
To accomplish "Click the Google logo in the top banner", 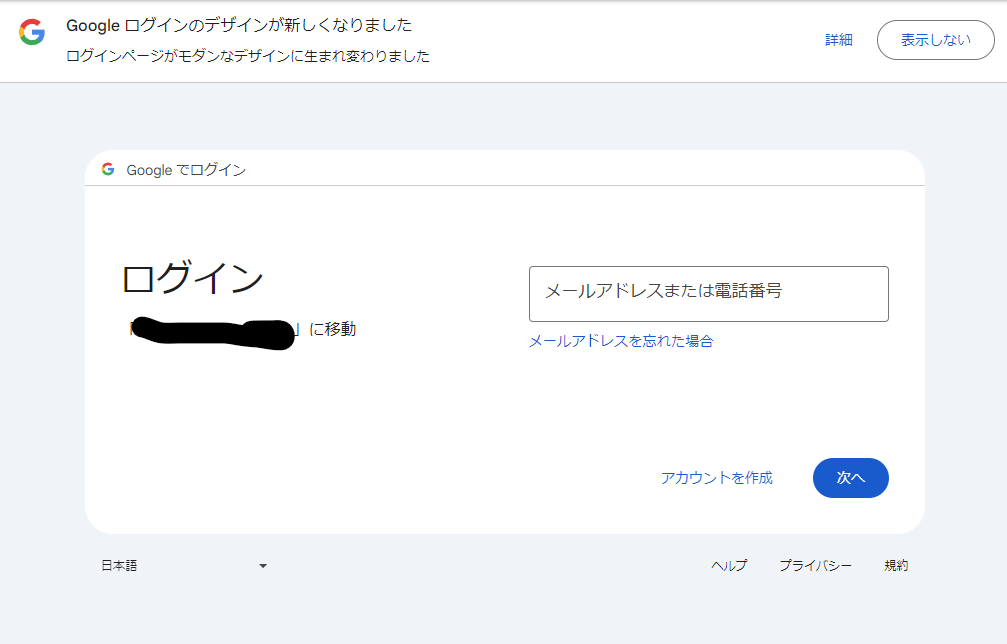I will pos(32,32).
